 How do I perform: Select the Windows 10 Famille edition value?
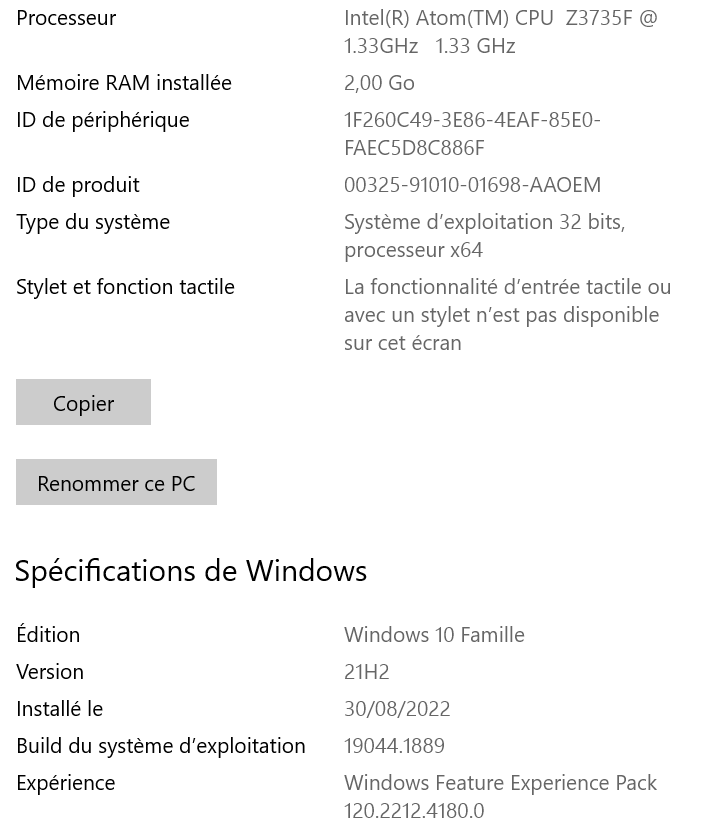coord(434,635)
